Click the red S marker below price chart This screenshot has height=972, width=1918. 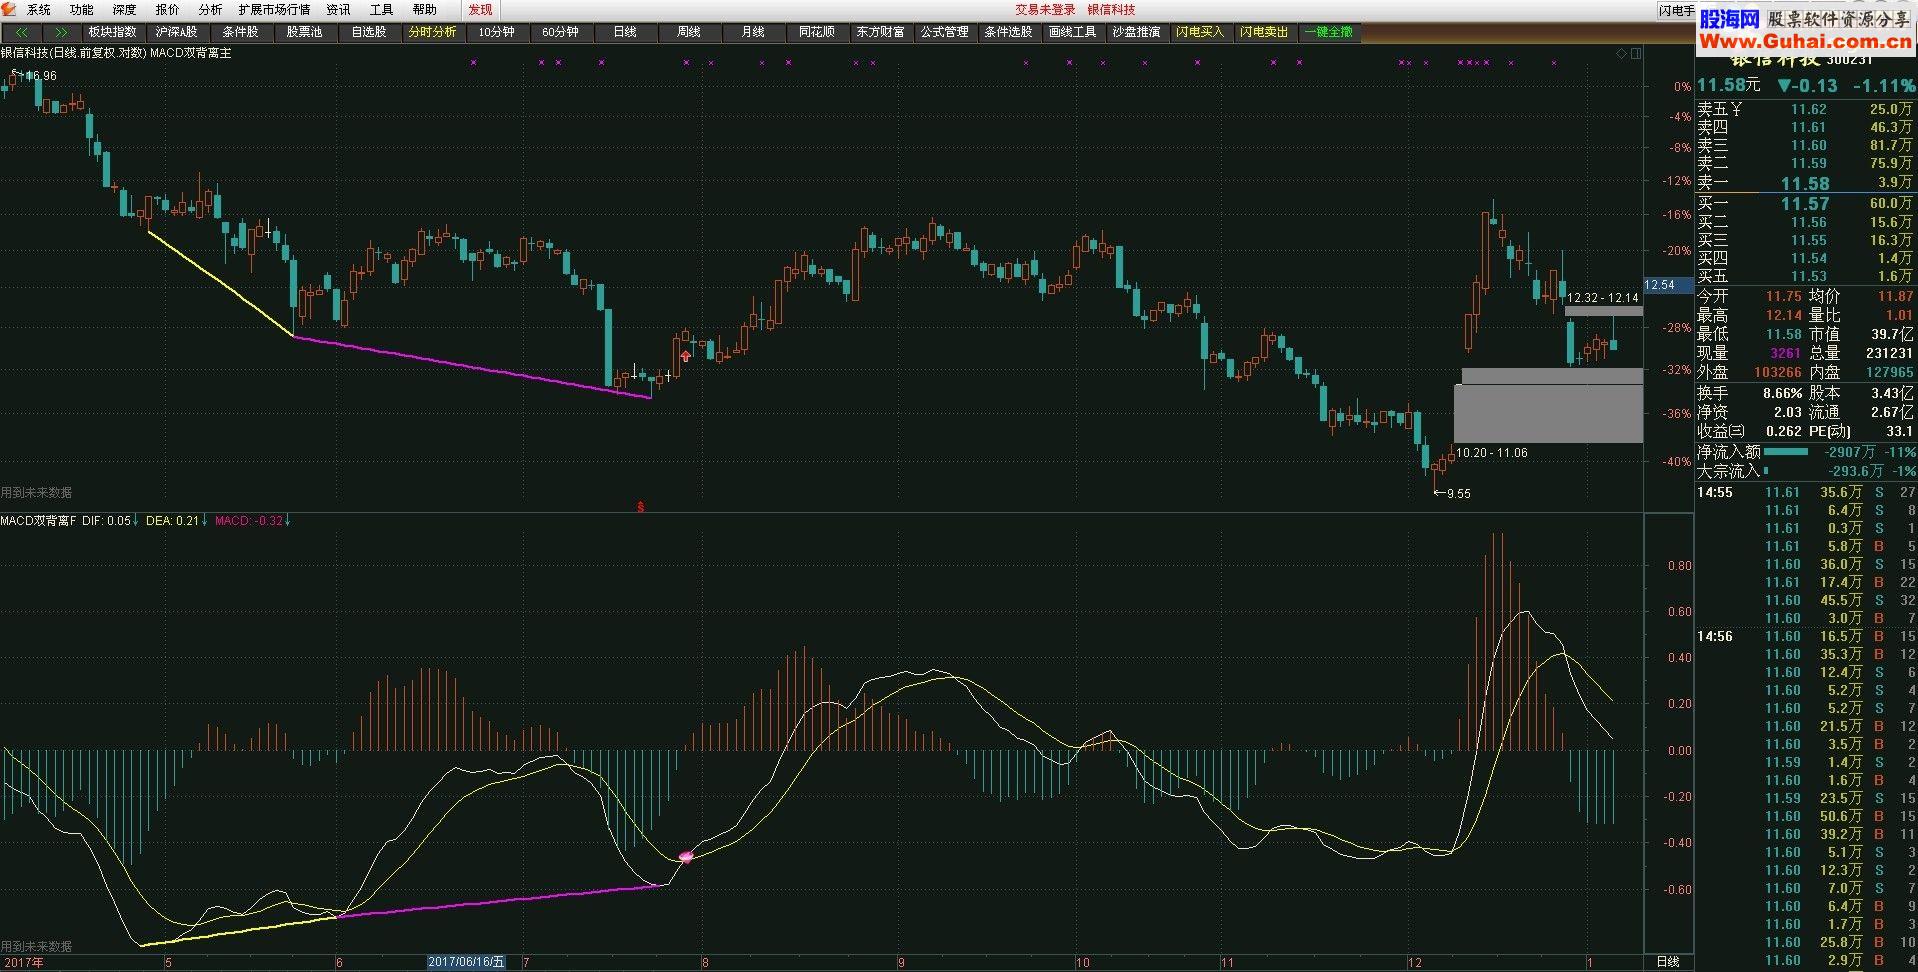640,506
